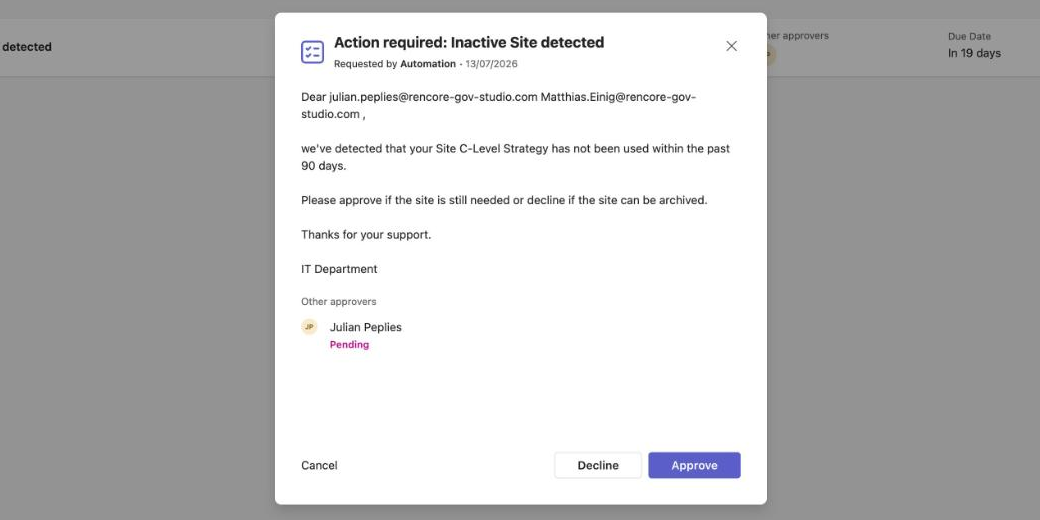Close the dialog with the X icon
1040x520 pixels.
731,46
